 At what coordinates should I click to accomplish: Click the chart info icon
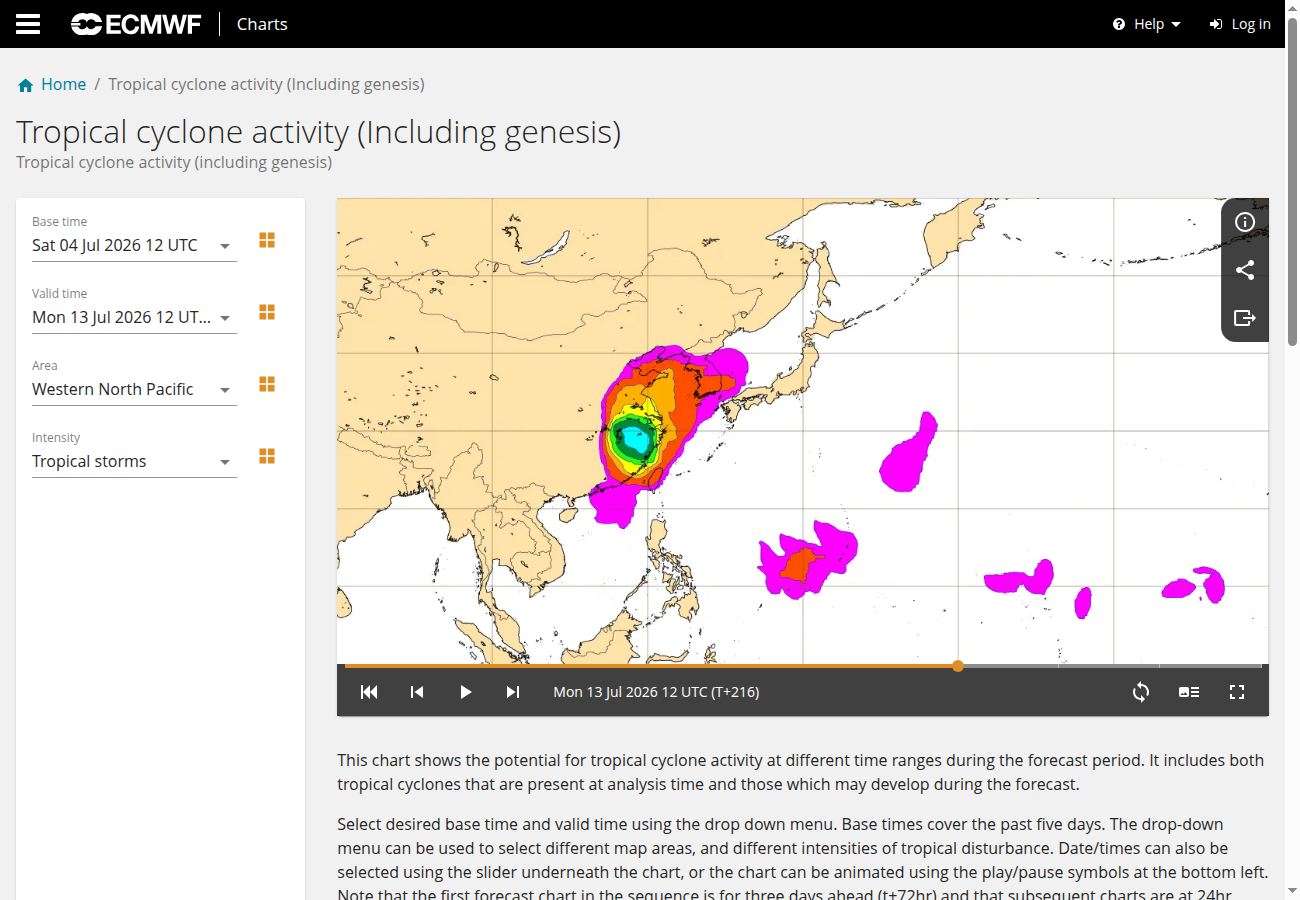[x=1245, y=222]
